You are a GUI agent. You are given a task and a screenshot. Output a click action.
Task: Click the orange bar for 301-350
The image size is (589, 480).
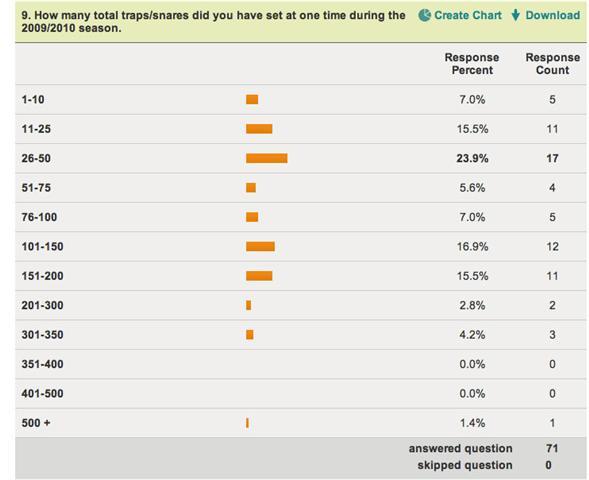coord(250,335)
